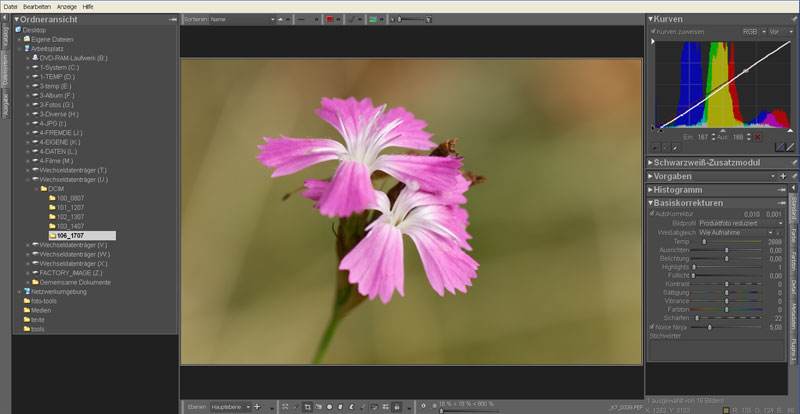Open the Anzeige menu
Image resolution: width=800 pixels, height=414 pixels.
tap(66, 5)
